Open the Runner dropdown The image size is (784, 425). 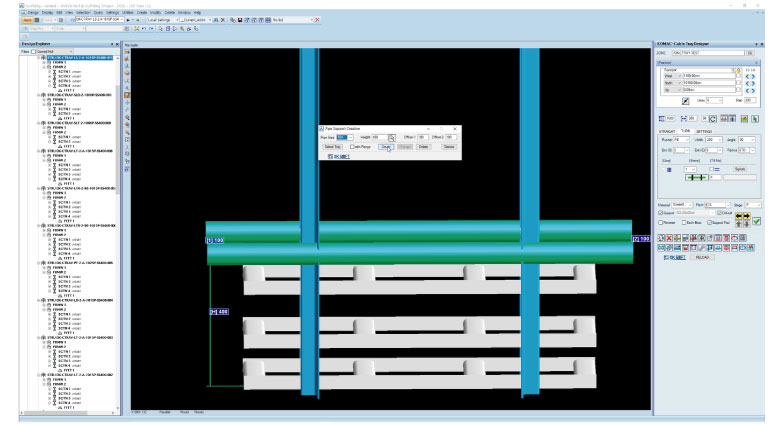(680, 140)
